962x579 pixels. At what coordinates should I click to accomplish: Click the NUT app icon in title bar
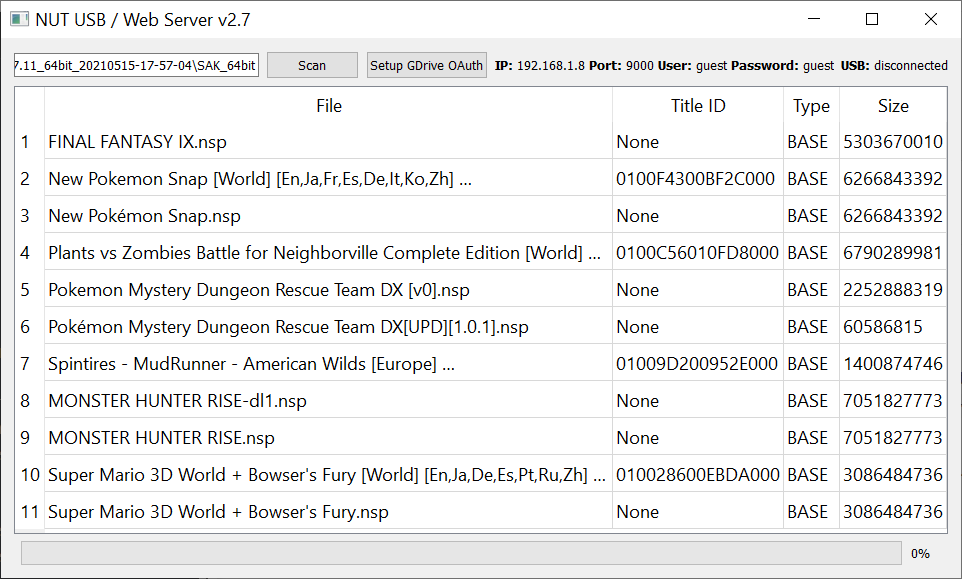pyautogui.click(x=19, y=20)
